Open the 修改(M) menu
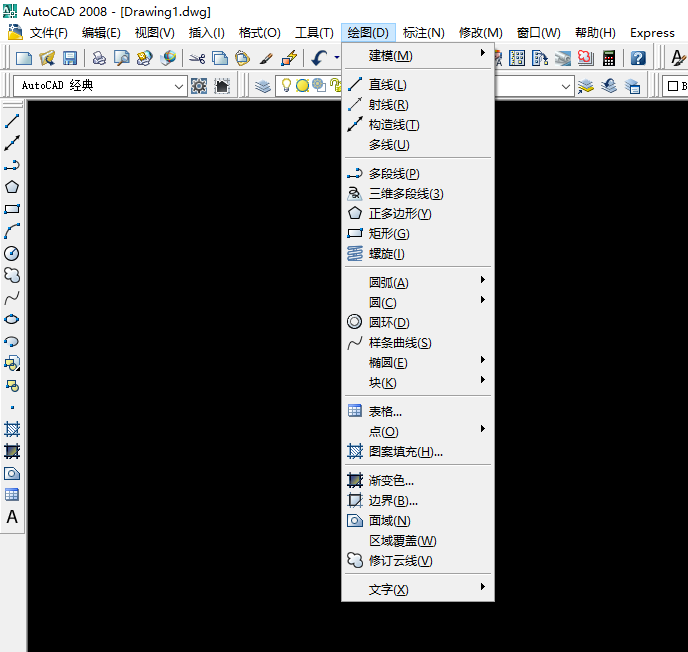The image size is (688, 652). point(480,33)
